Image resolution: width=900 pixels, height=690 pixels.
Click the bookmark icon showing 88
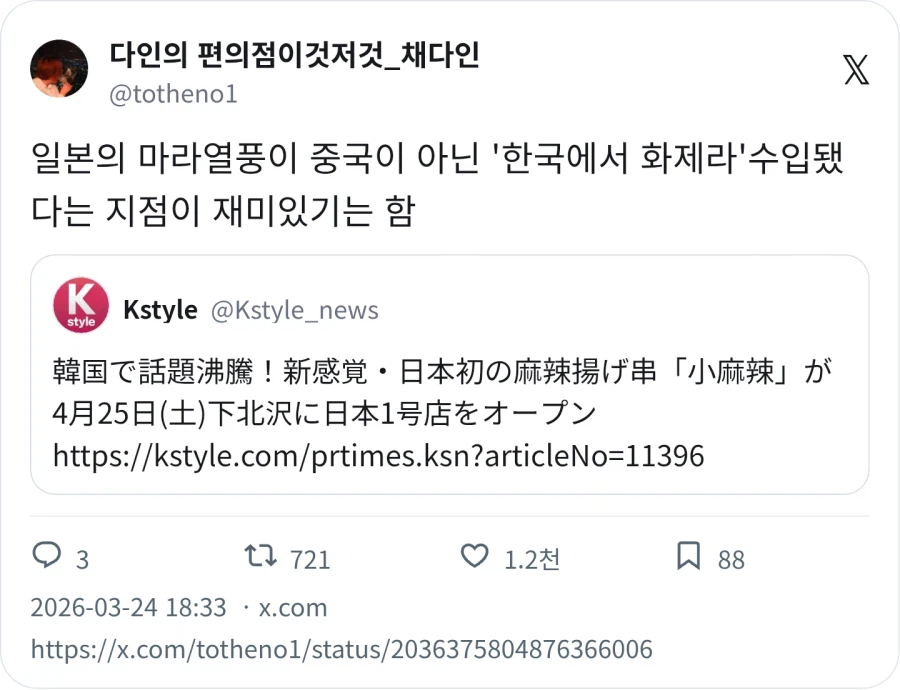point(688,558)
